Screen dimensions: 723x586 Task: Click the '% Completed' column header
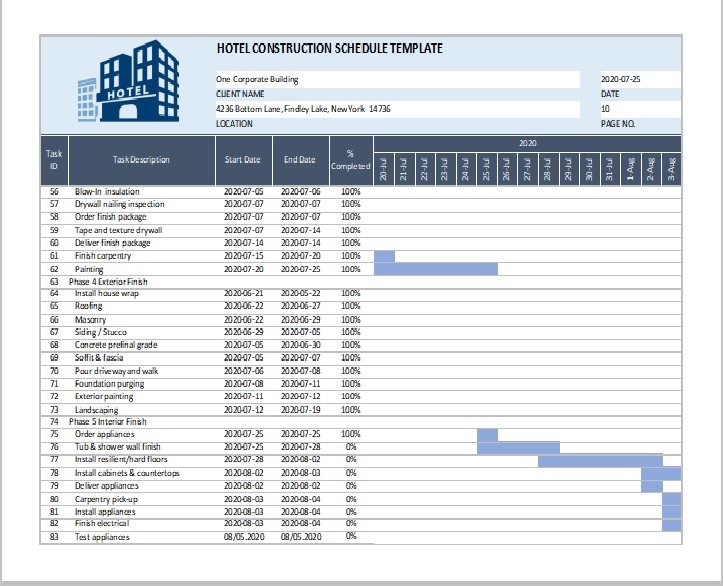coord(351,160)
